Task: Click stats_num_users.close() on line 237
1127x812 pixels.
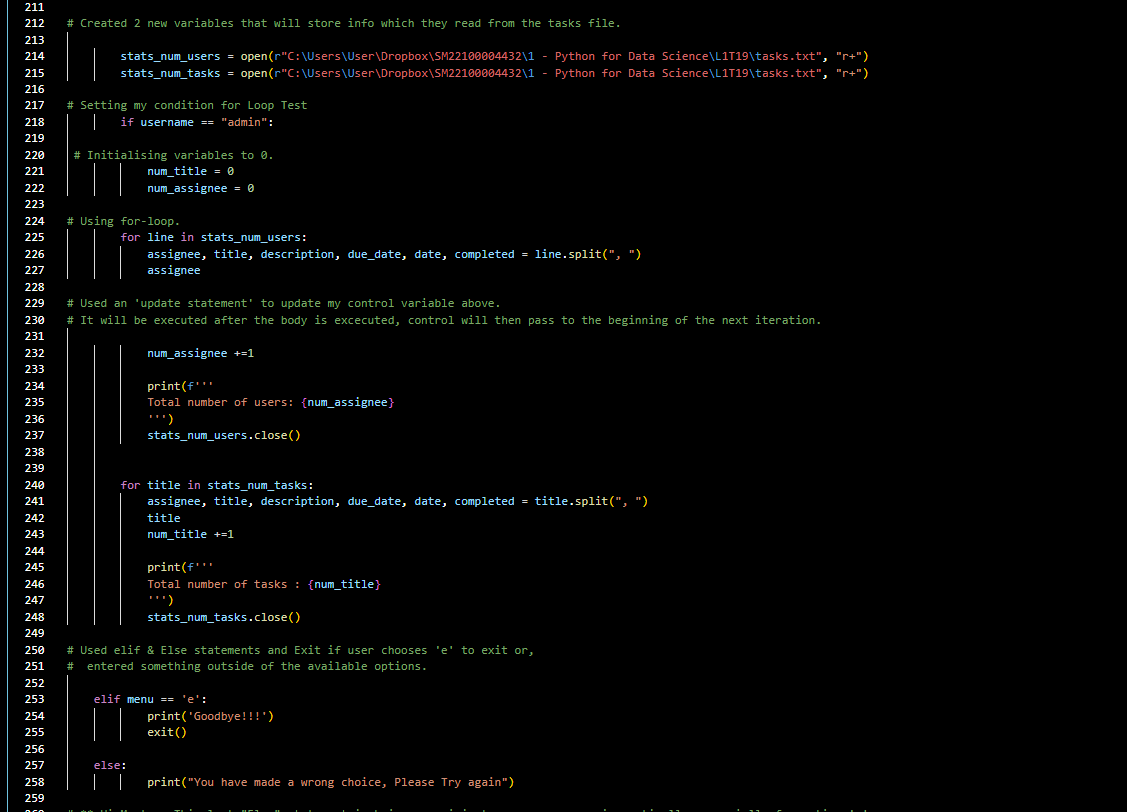Action: point(223,434)
